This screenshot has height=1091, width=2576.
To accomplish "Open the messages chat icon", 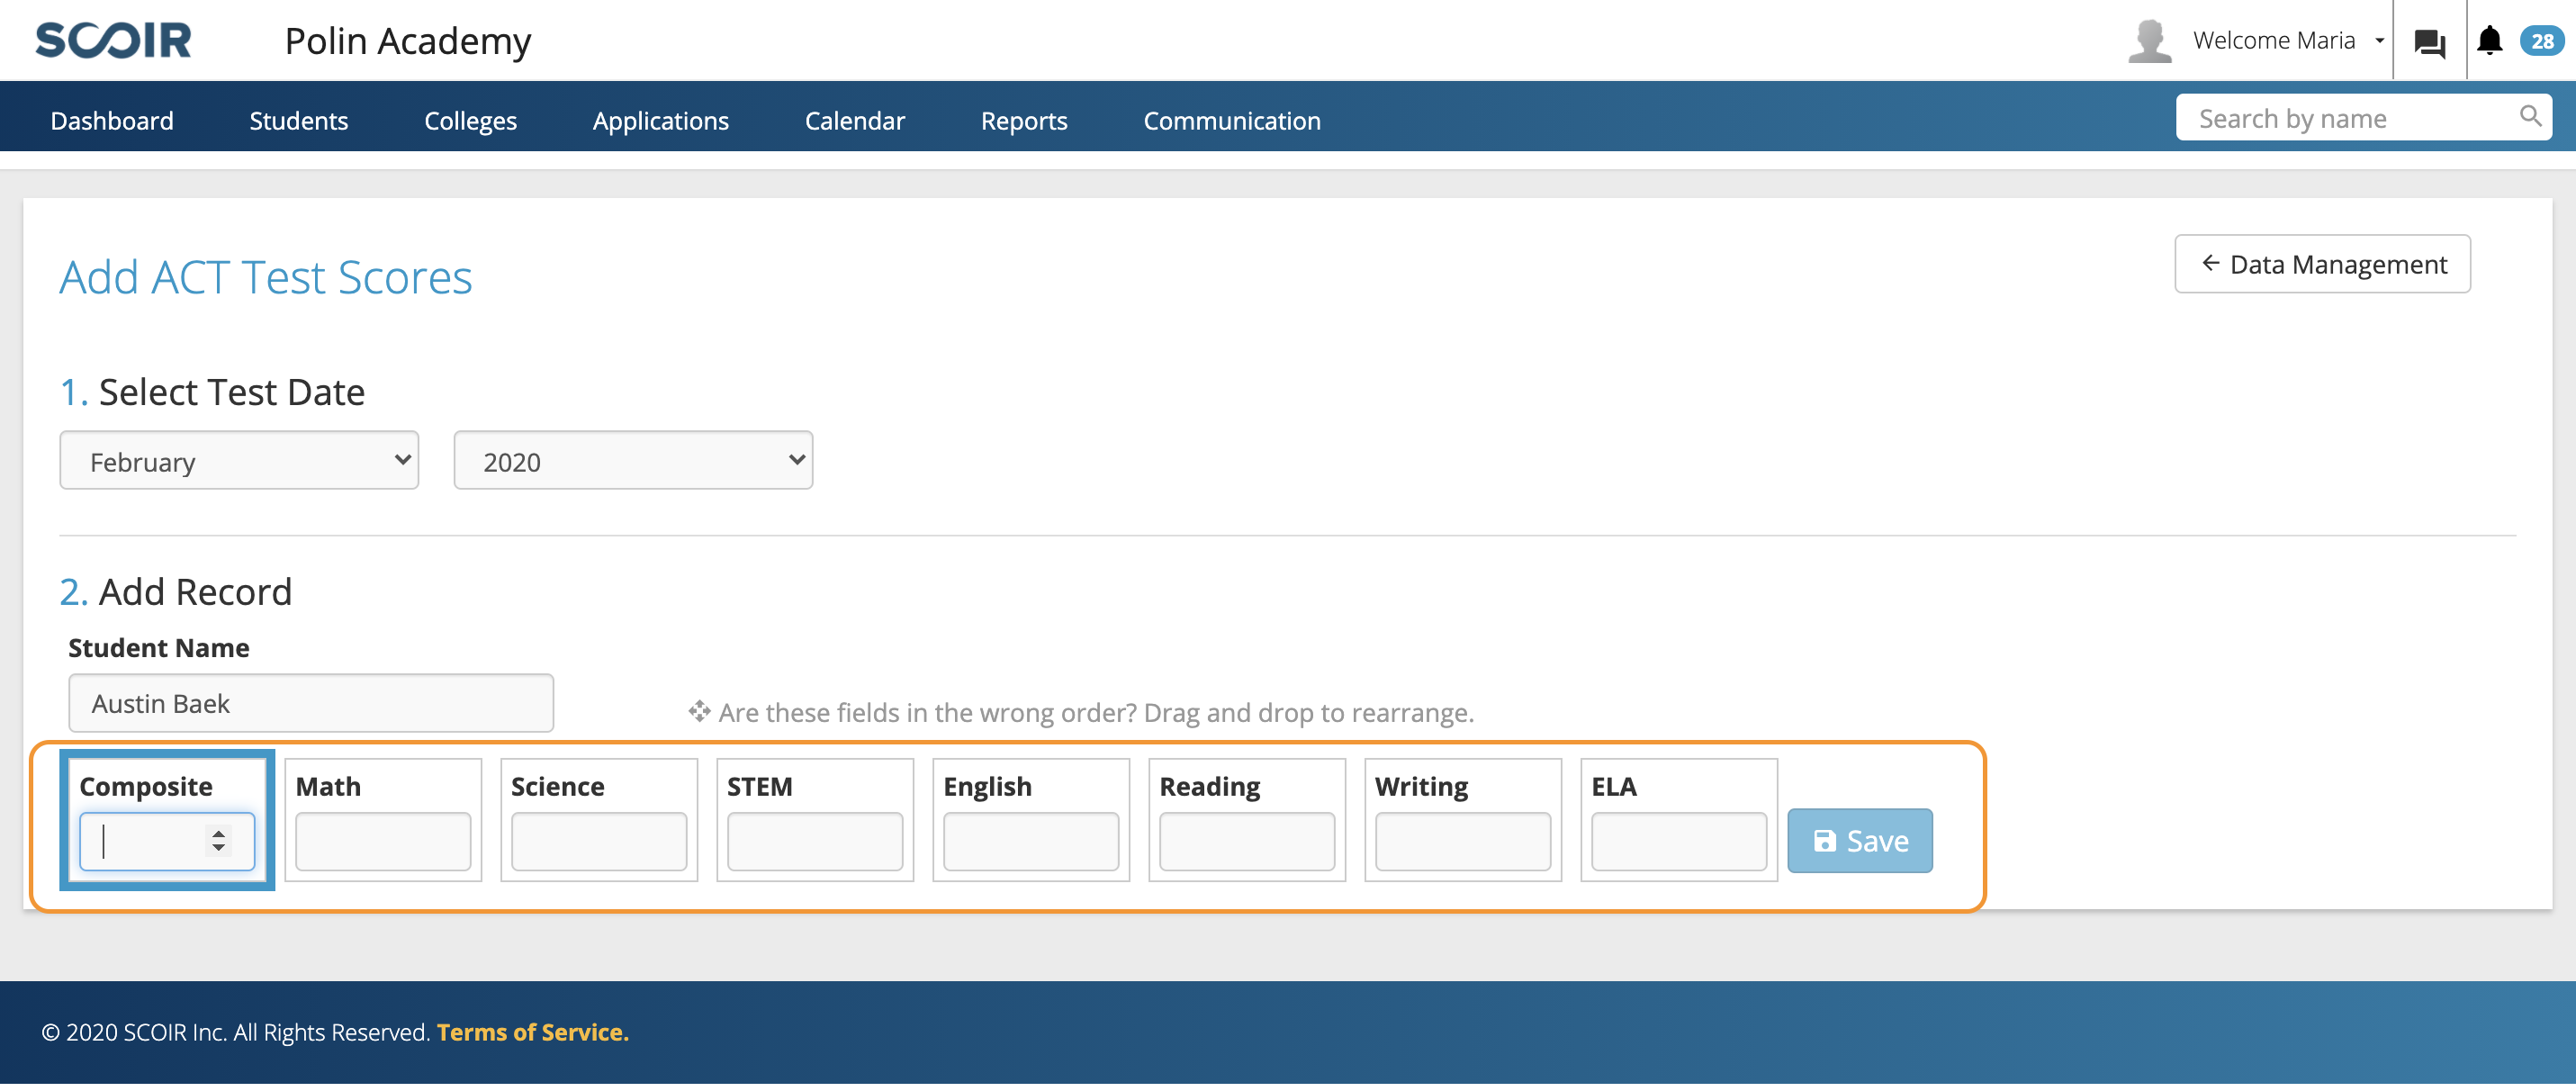I will 2429,42.
